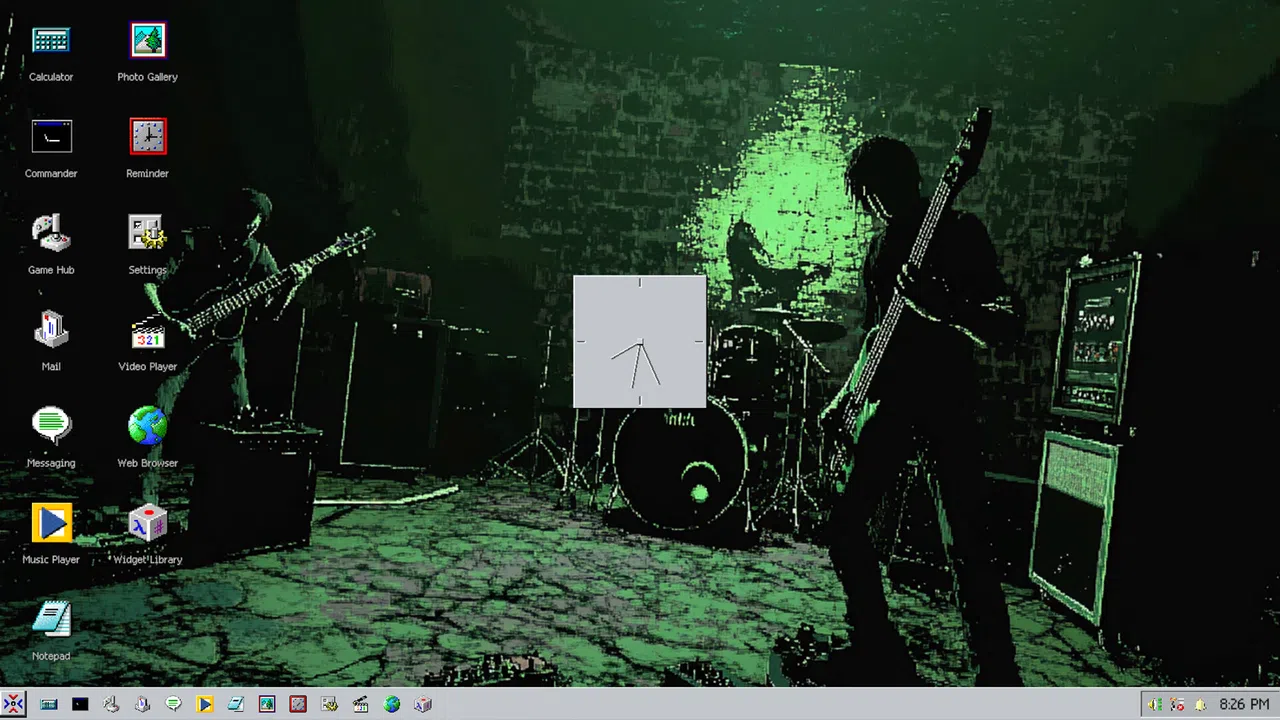Launch Mail from the taskbar
The image size is (1280, 720).
(142, 704)
